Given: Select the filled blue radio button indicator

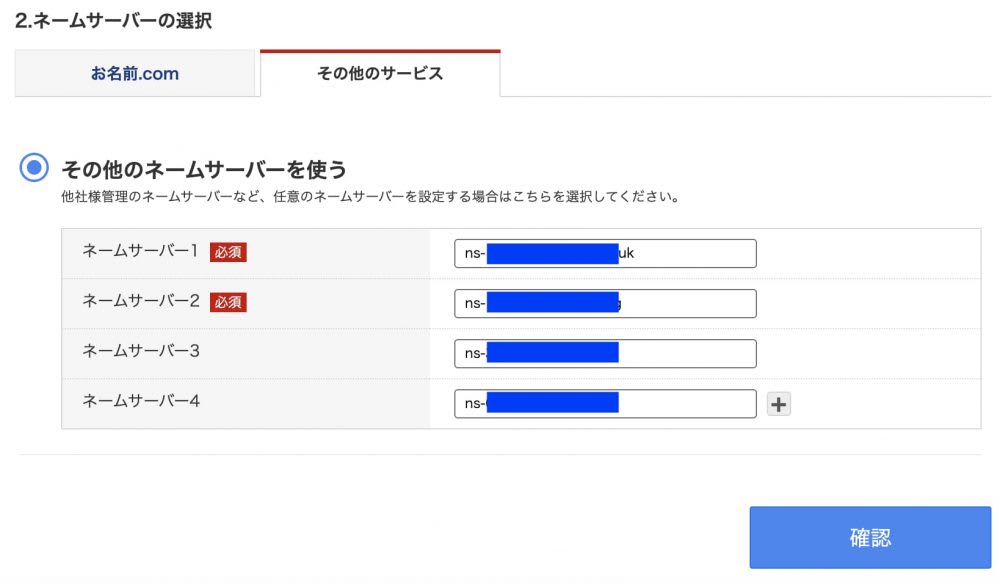Looking at the screenshot, I should coord(35,168).
